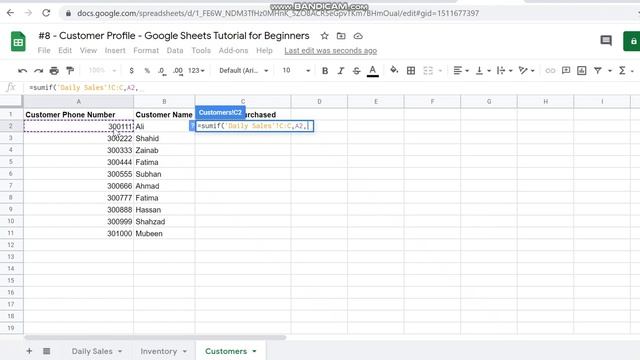This screenshot has height=360, width=640.
Task: Open the Horizontal align dropdown
Action: coord(461,71)
